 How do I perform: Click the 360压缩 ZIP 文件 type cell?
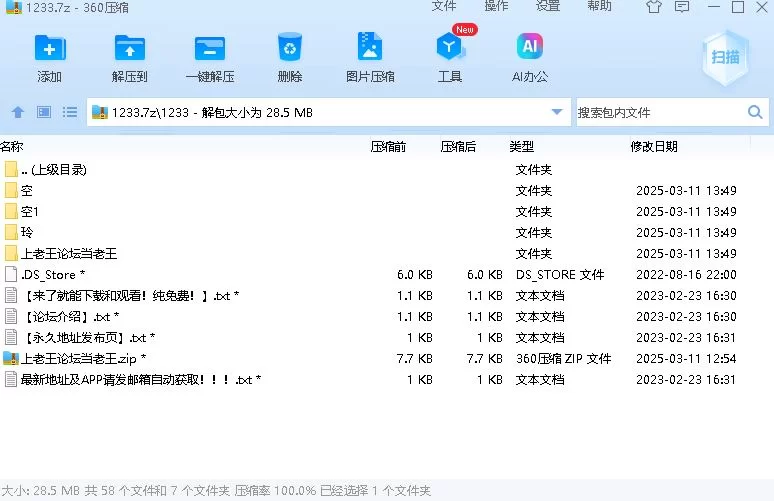pyautogui.click(x=564, y=358)
